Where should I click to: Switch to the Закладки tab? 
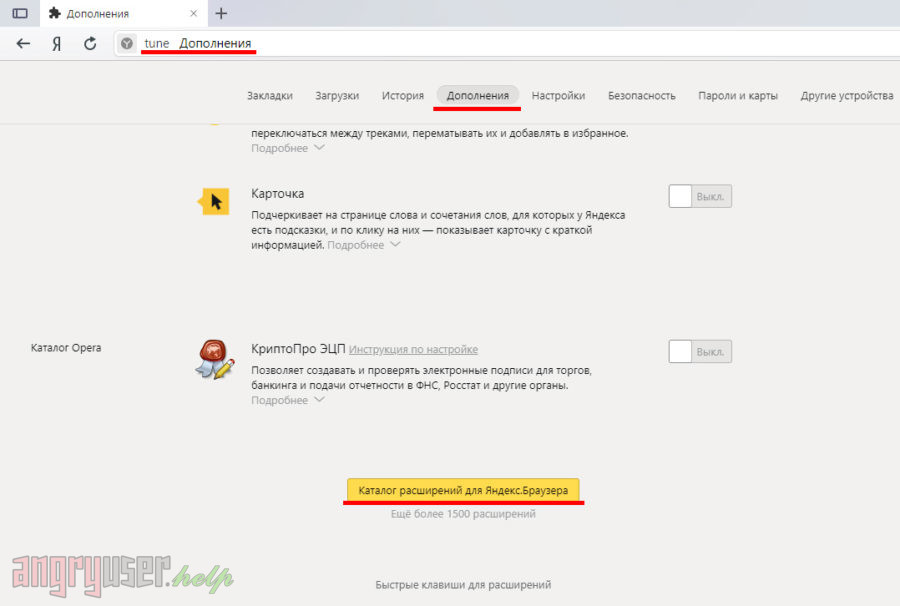[270, 96]
